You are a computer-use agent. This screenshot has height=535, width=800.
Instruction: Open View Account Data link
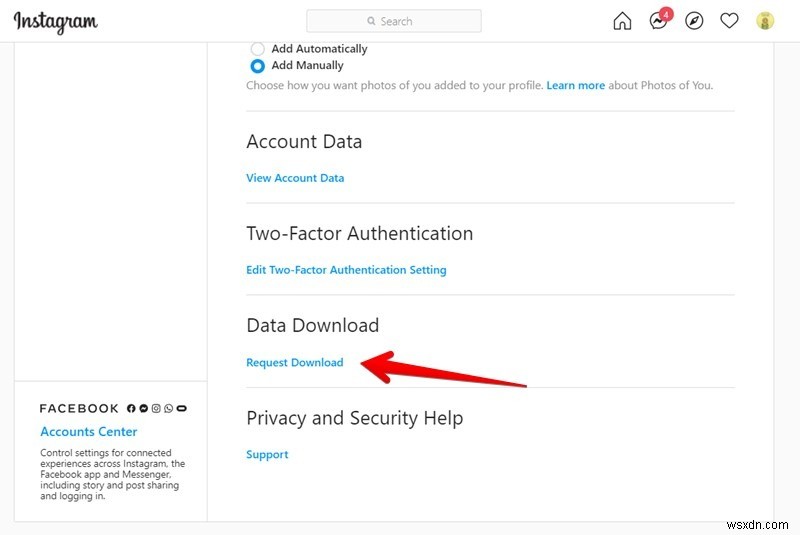click(295, 178)
